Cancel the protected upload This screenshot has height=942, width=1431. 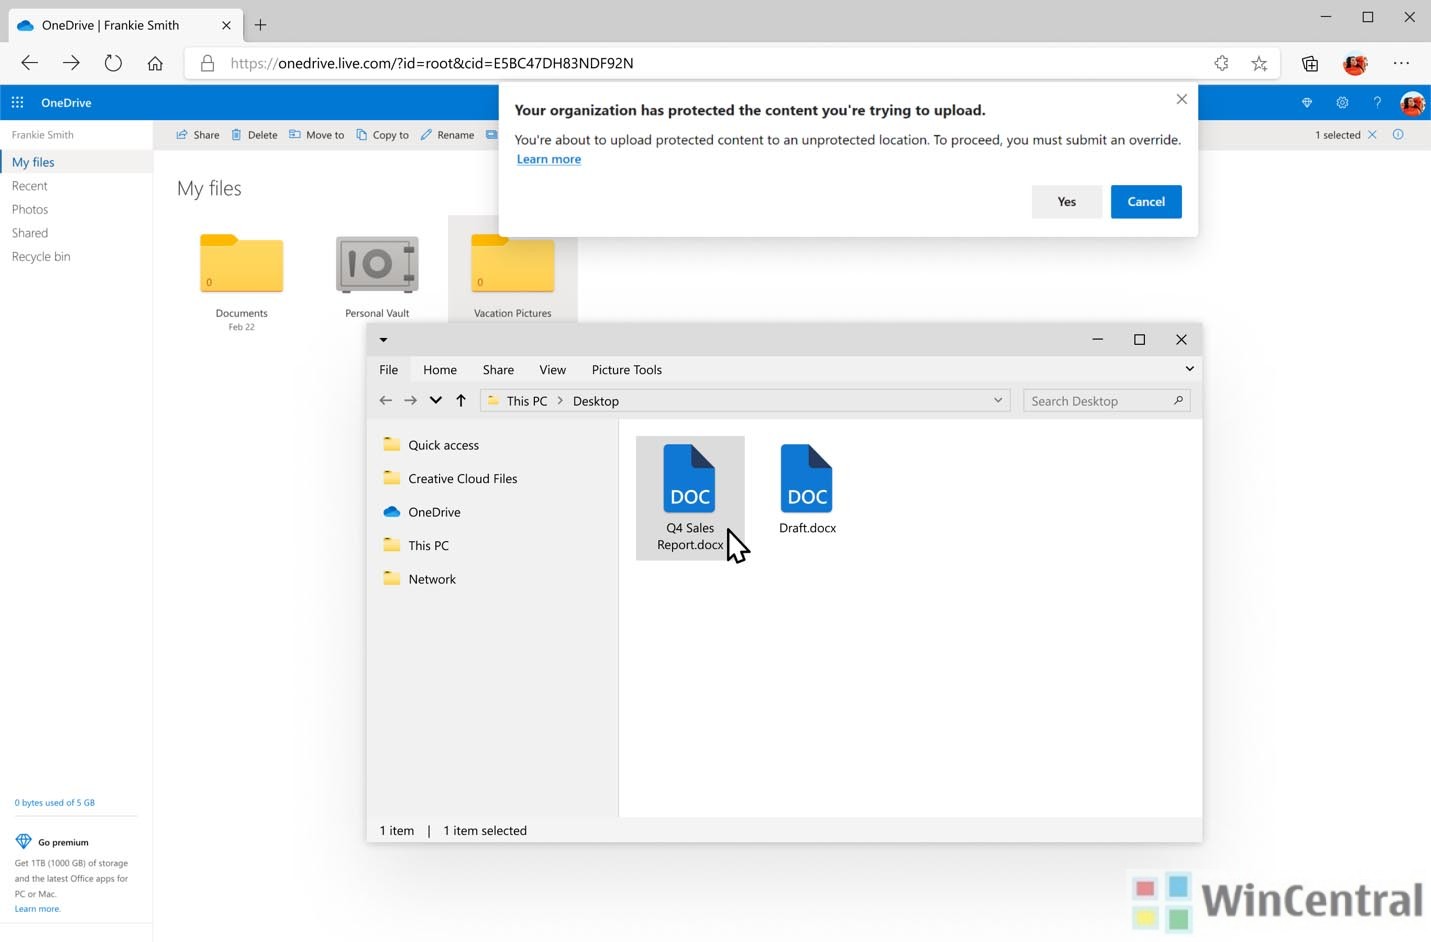coord(1146,201)
